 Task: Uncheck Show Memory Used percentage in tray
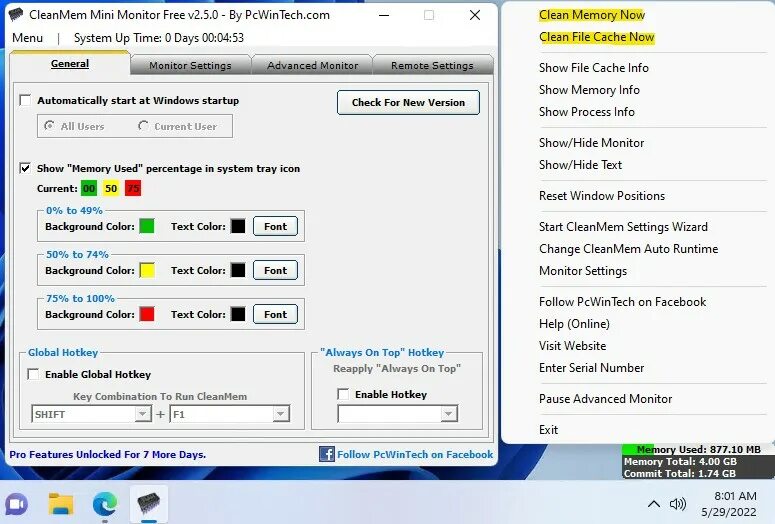tap(25, 168)
